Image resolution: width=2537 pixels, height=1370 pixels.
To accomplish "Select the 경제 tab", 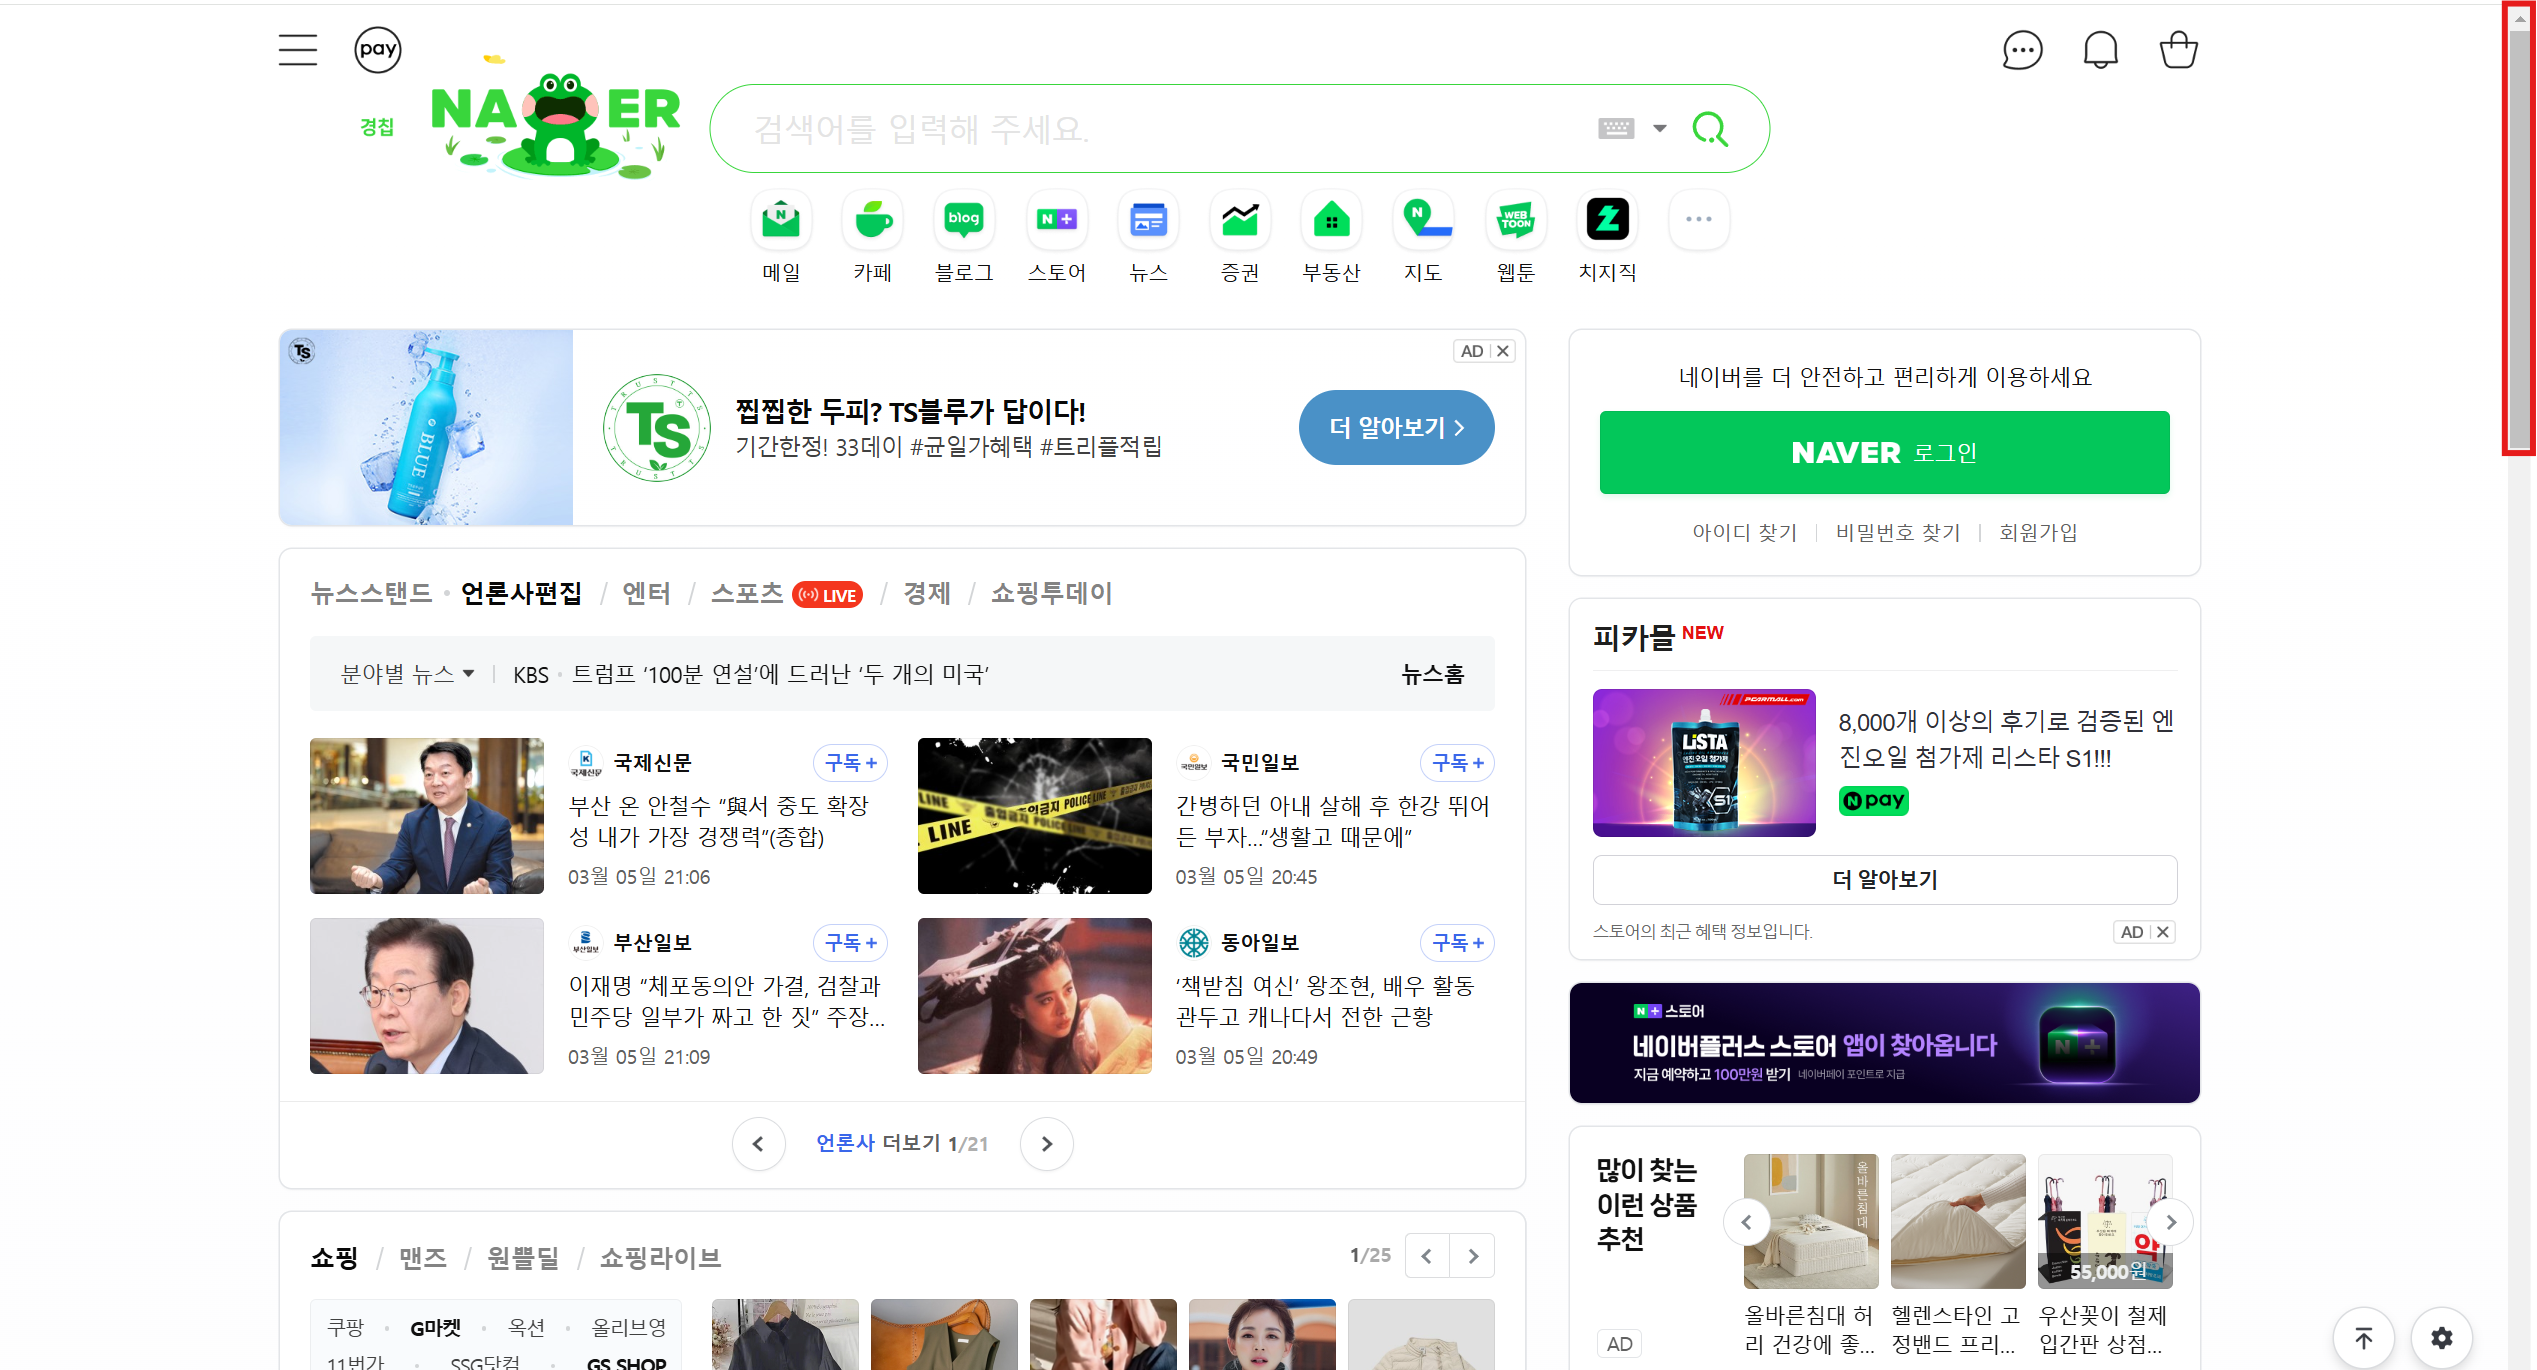I will (927, 593).
